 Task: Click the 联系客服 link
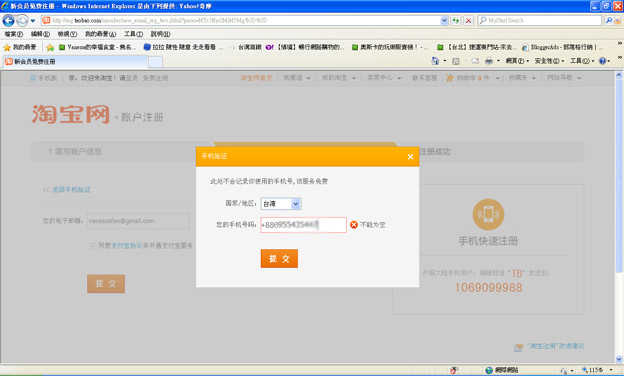[x=425, y=78]
